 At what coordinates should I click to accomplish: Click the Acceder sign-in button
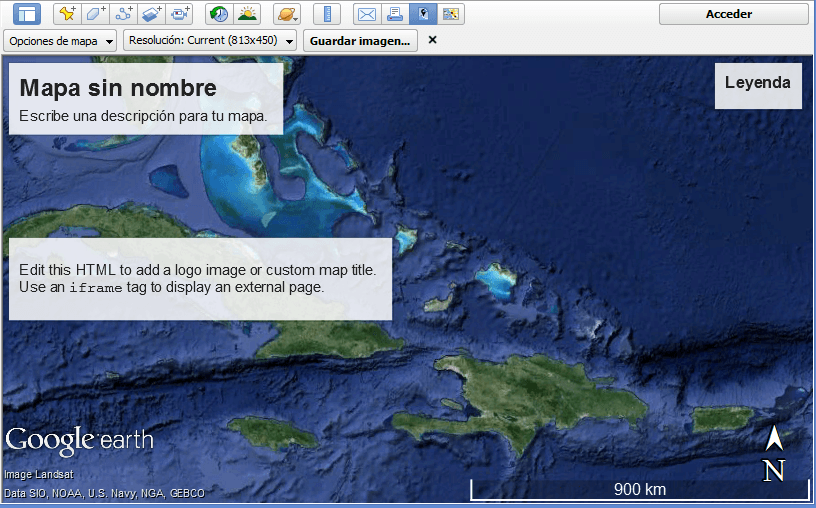point(733,14)
